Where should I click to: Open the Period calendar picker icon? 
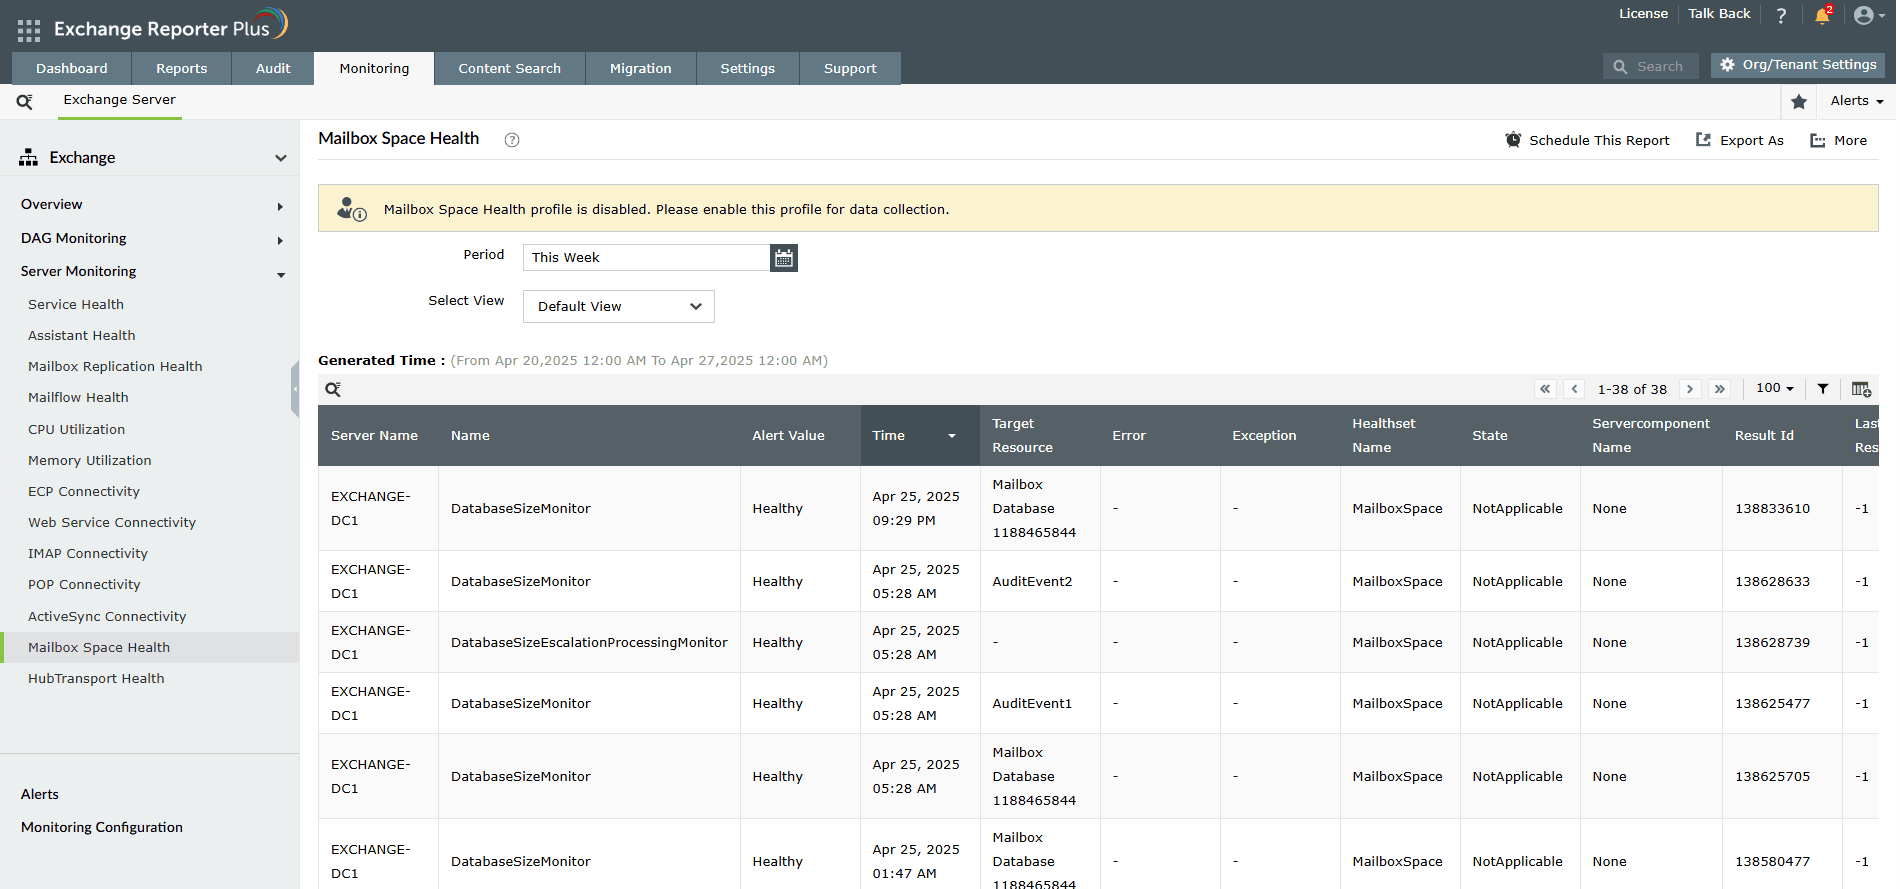click(x=784, y=258)
